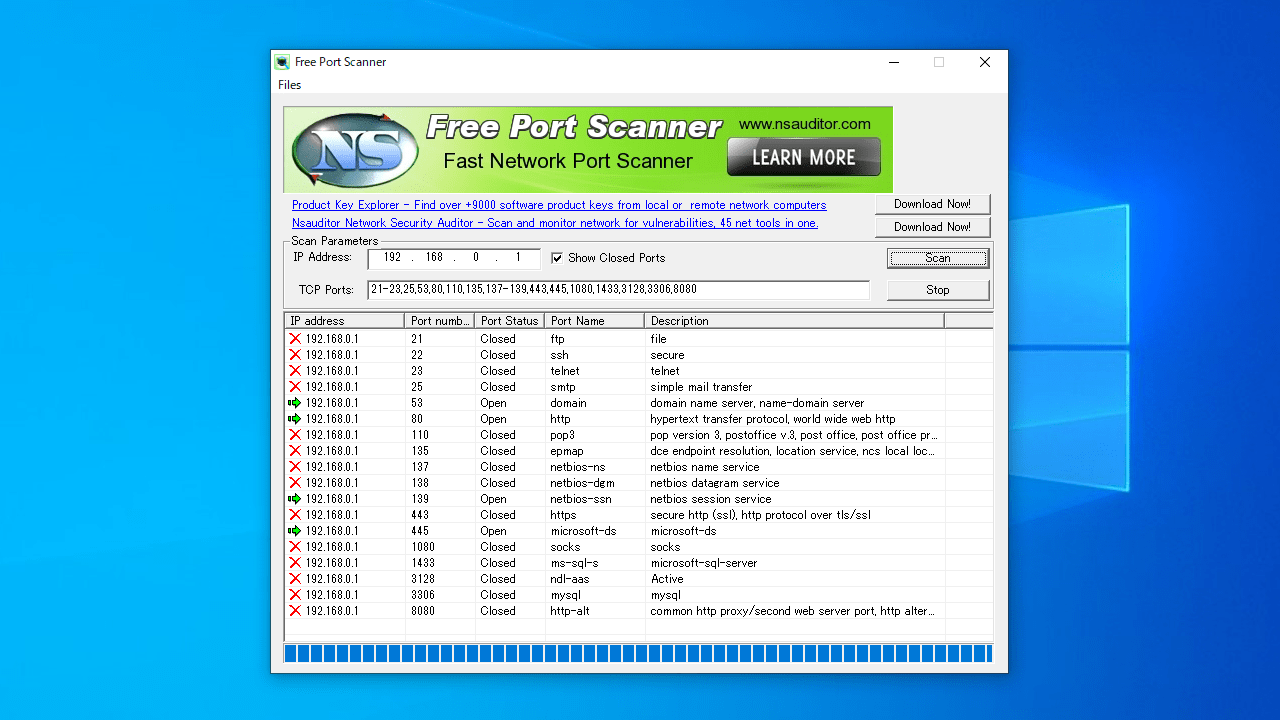Image resolution: width=1280 pixels, height=720 pixels.
Task: Click the red X icon for port 21
Action: 295,339
